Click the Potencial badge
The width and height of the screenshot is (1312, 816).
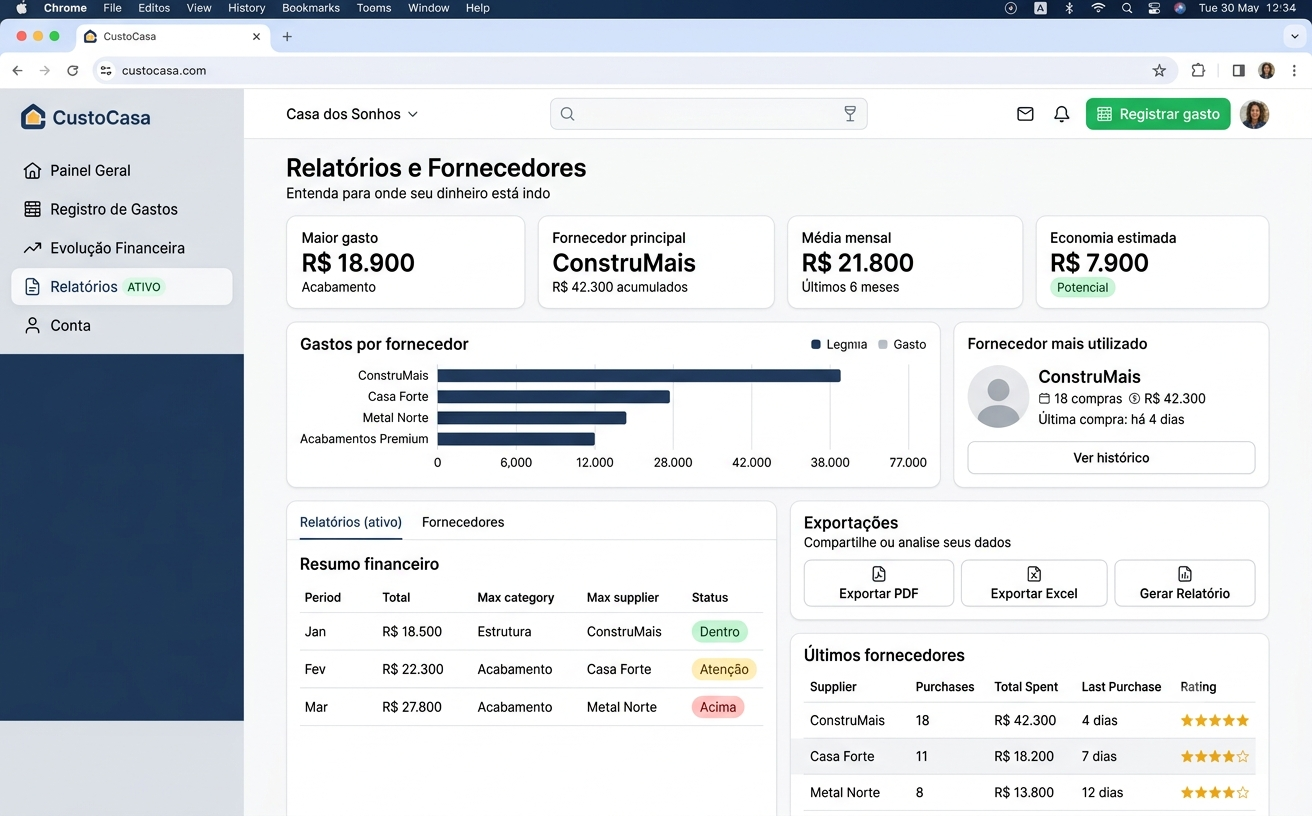(1083, 287)
